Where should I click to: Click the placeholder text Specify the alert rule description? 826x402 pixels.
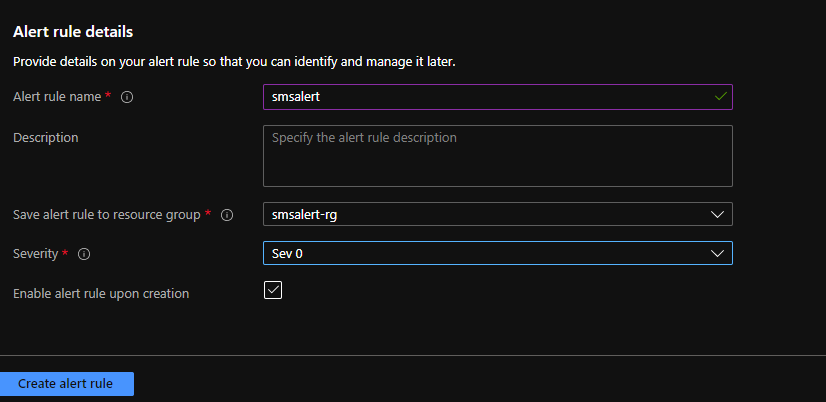364,138
